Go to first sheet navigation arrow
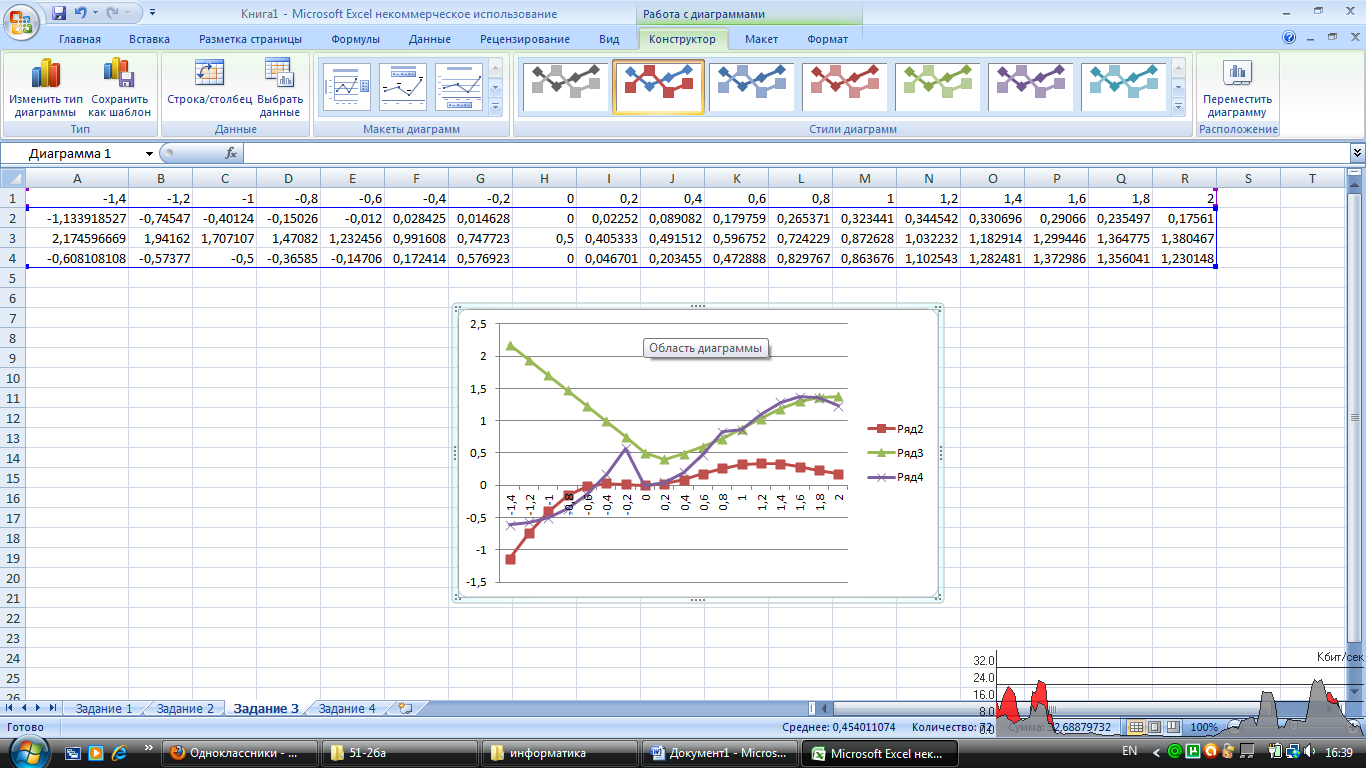 pyautogui.click(x=11, y=708)
